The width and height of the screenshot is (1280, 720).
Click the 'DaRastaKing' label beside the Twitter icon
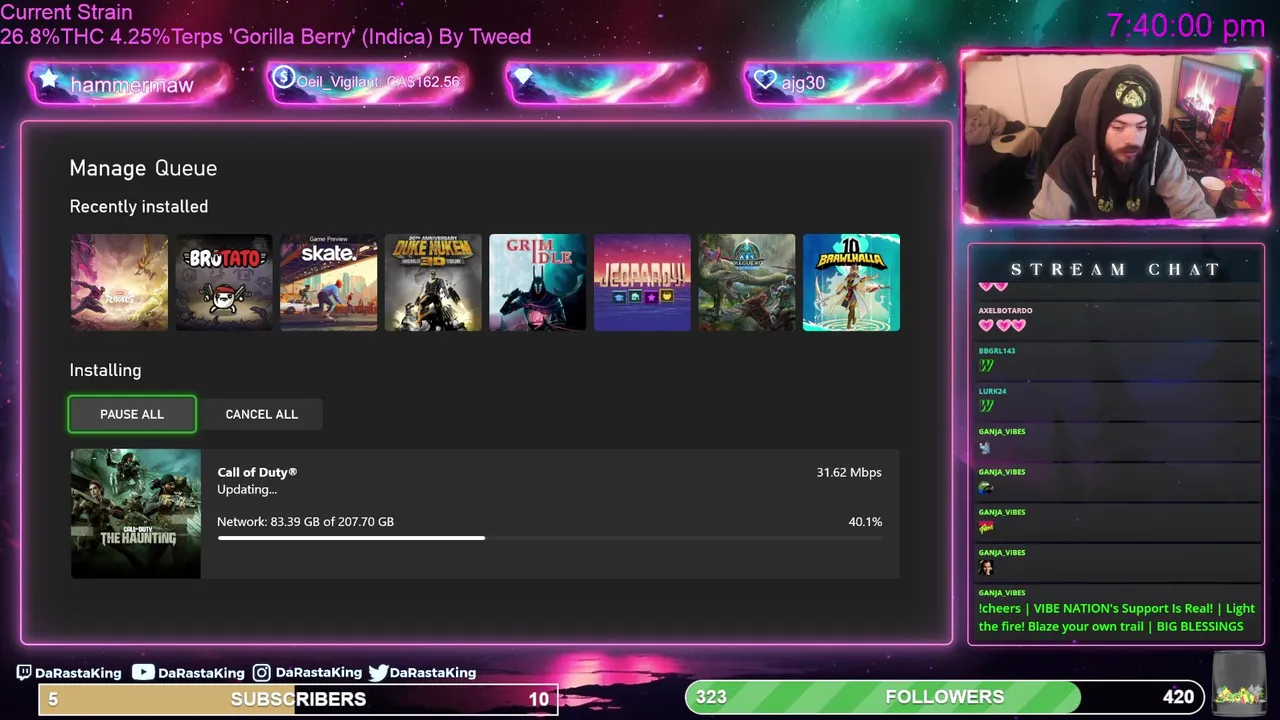[433, 673]
